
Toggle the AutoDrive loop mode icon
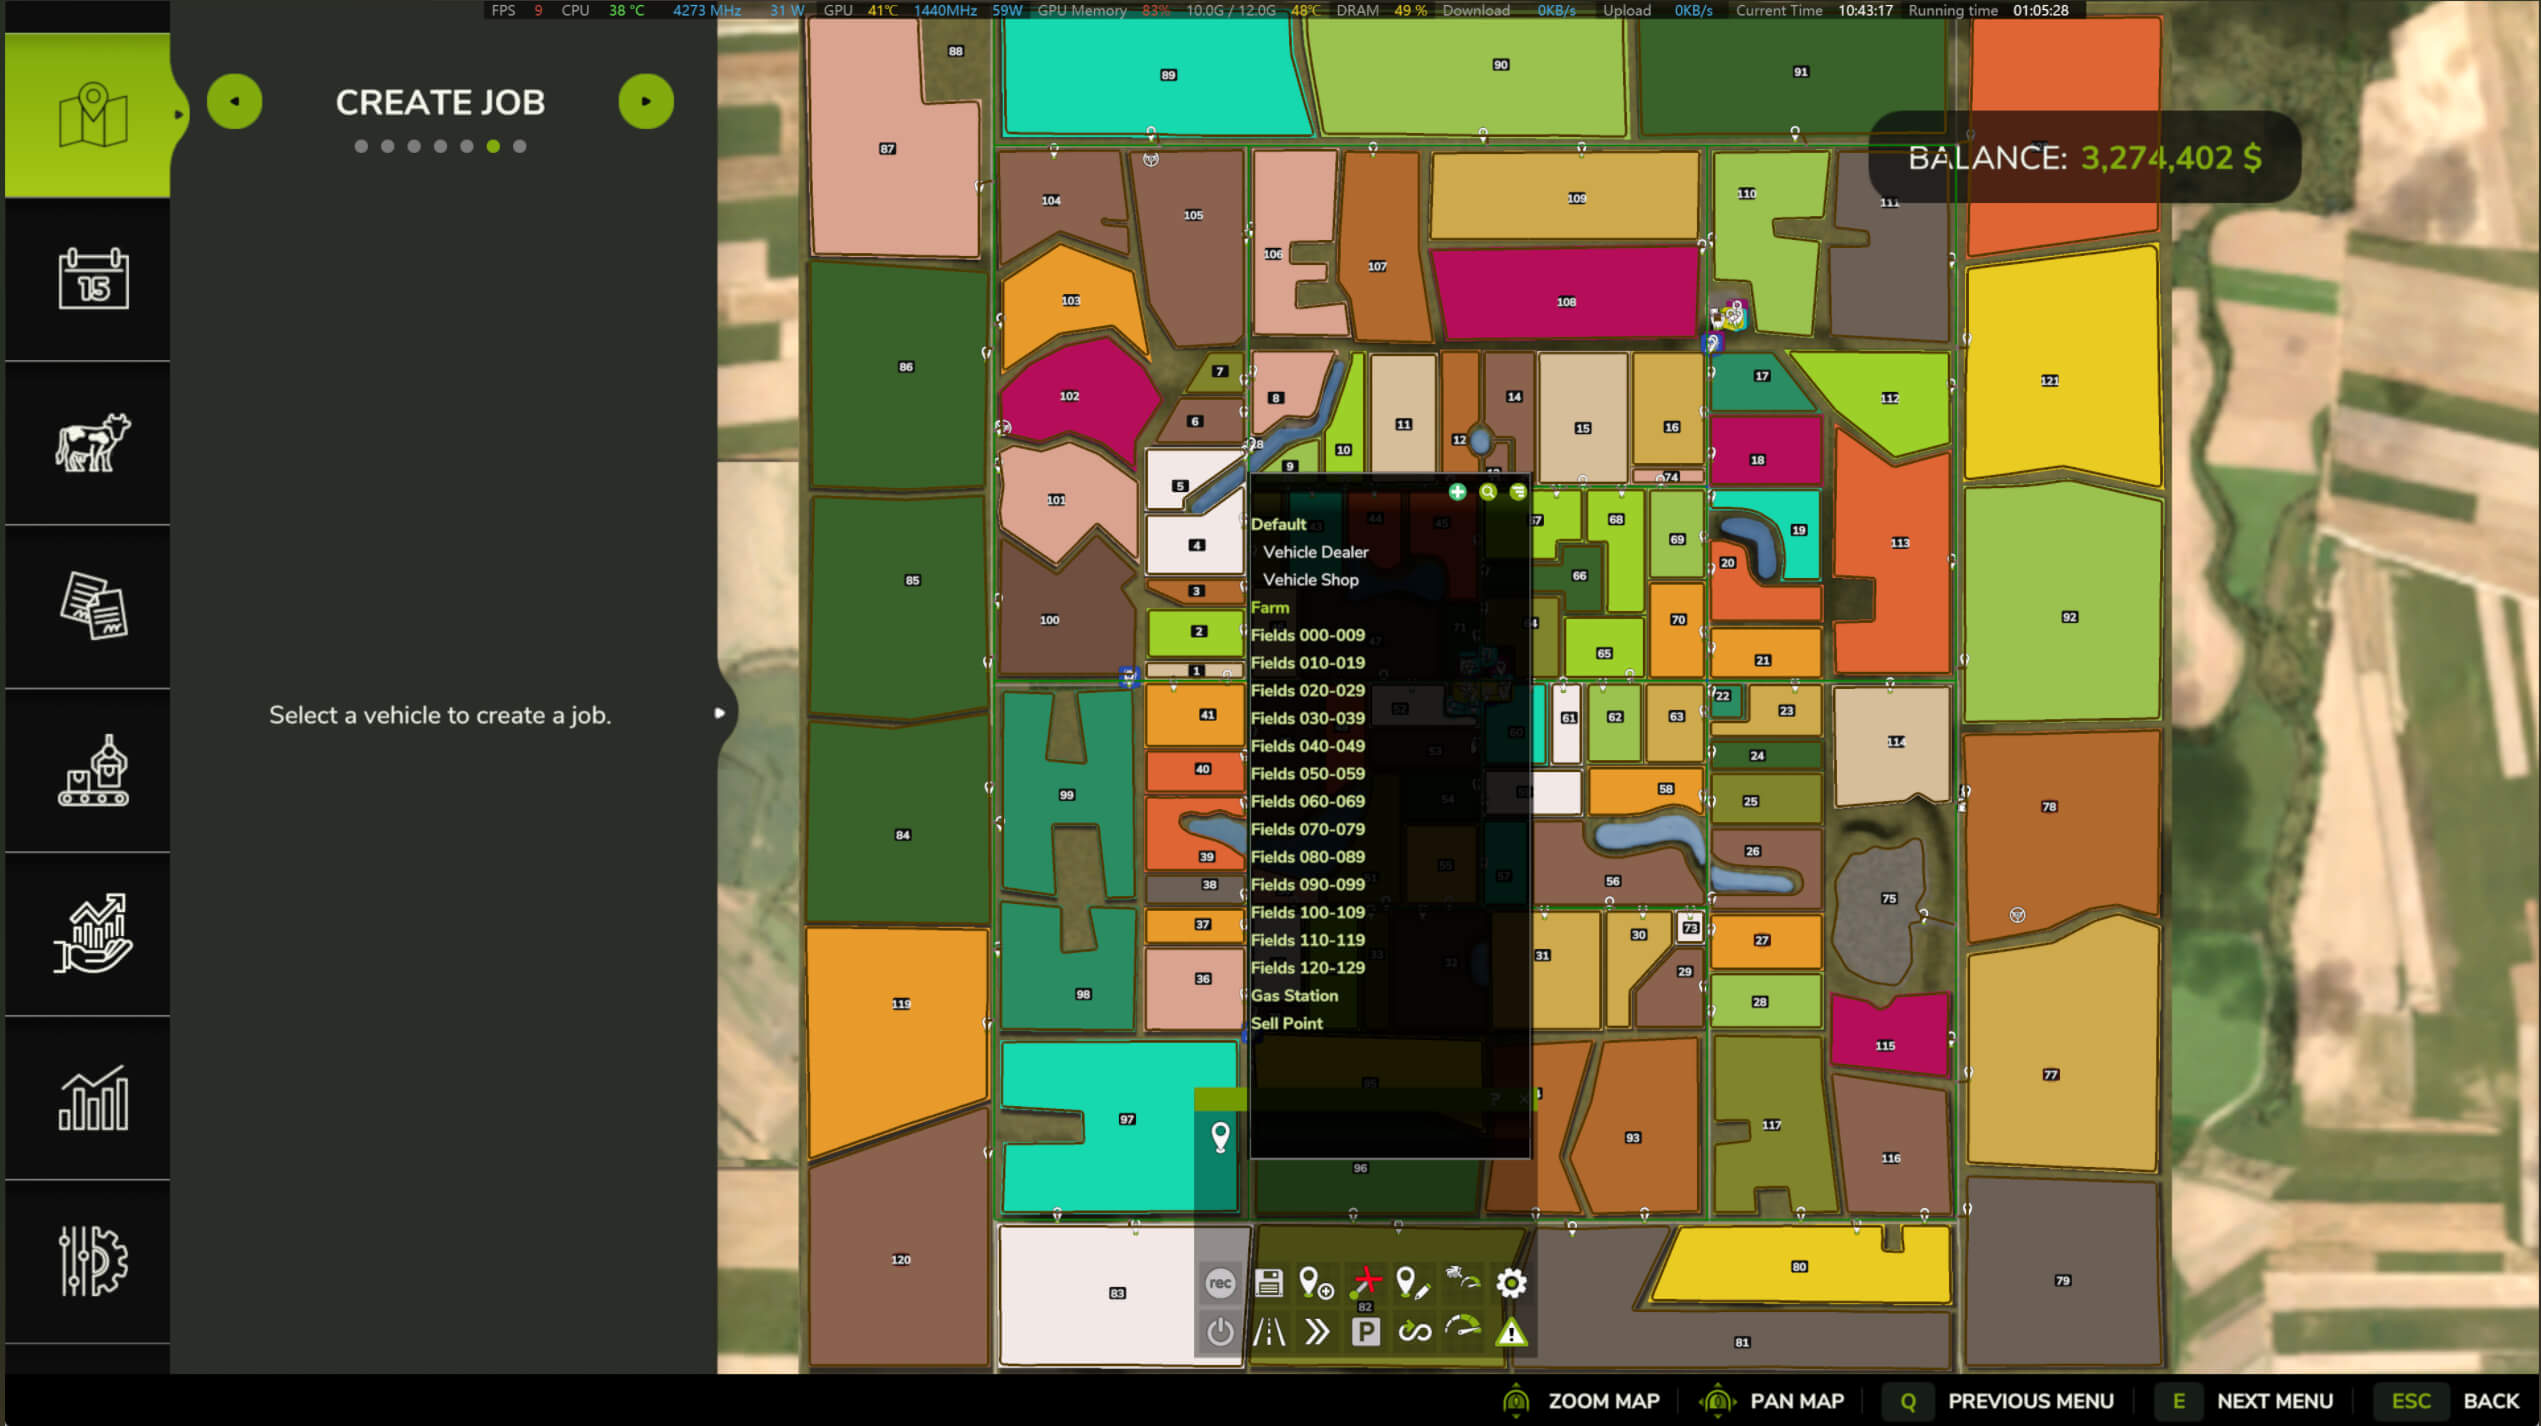pos(1414,1332)
